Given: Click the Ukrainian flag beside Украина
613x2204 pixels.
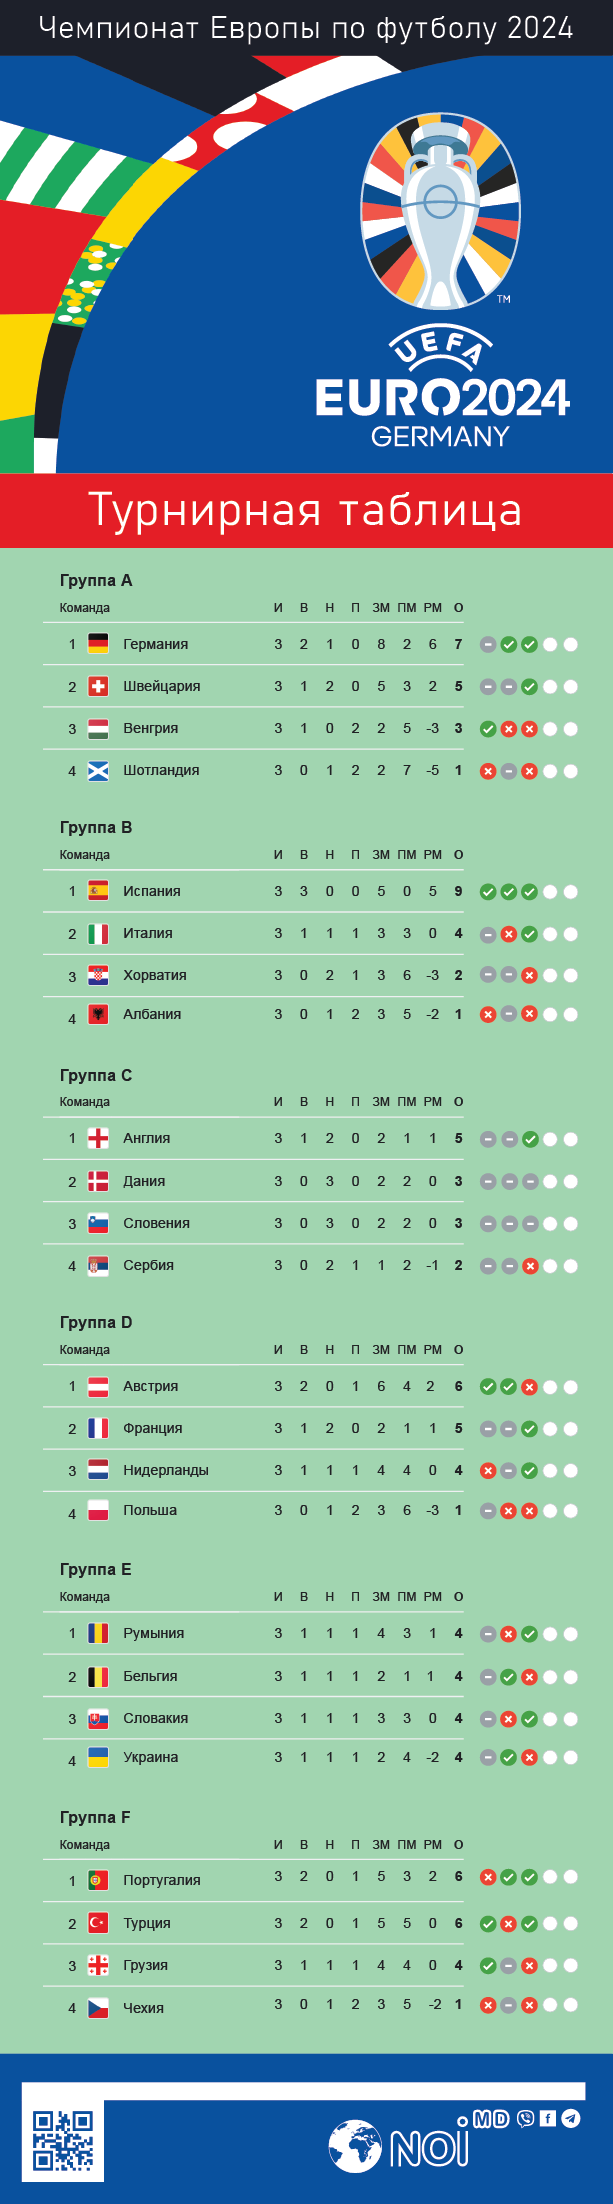Looking at the screenshot, I should click(x=98, y=1757).
